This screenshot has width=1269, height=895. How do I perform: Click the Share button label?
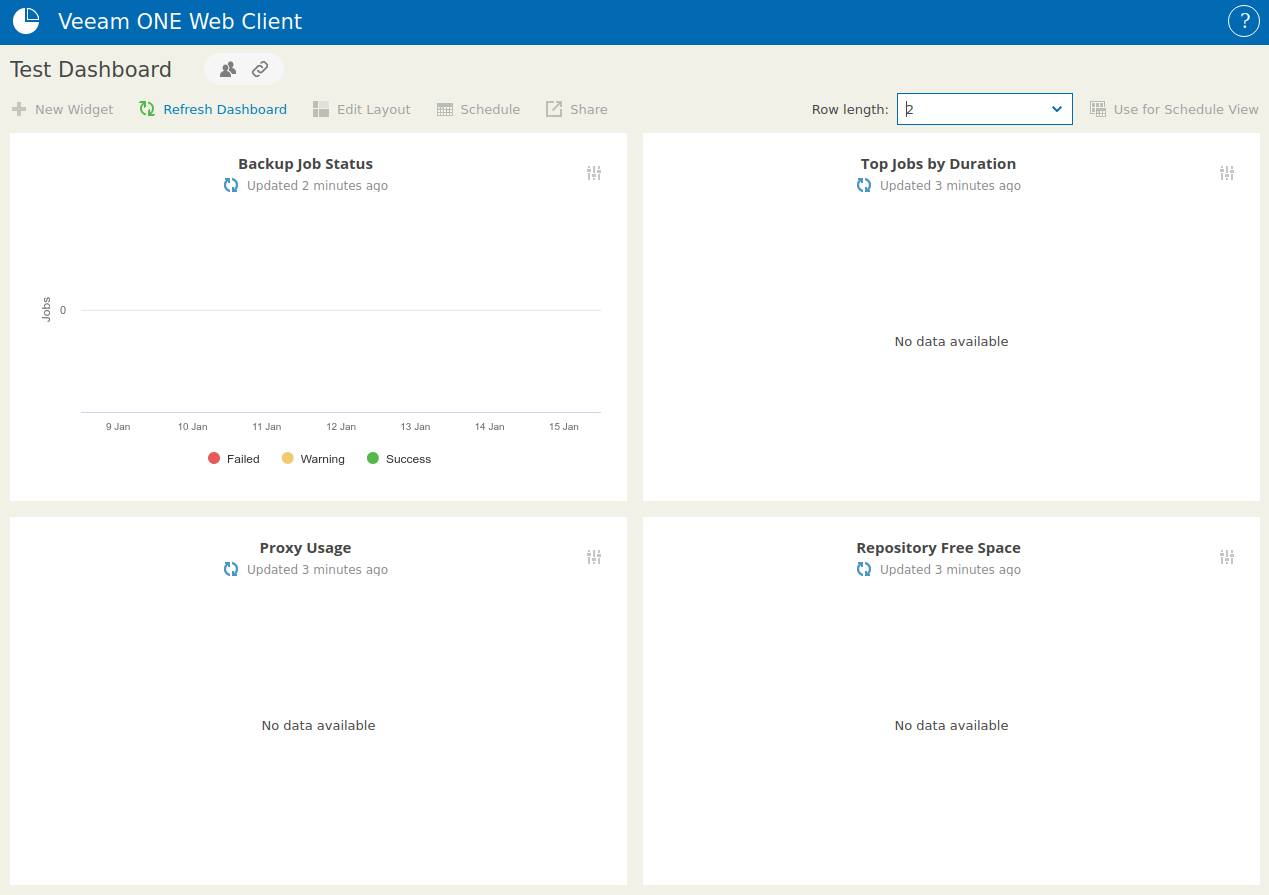pos(589,109)
